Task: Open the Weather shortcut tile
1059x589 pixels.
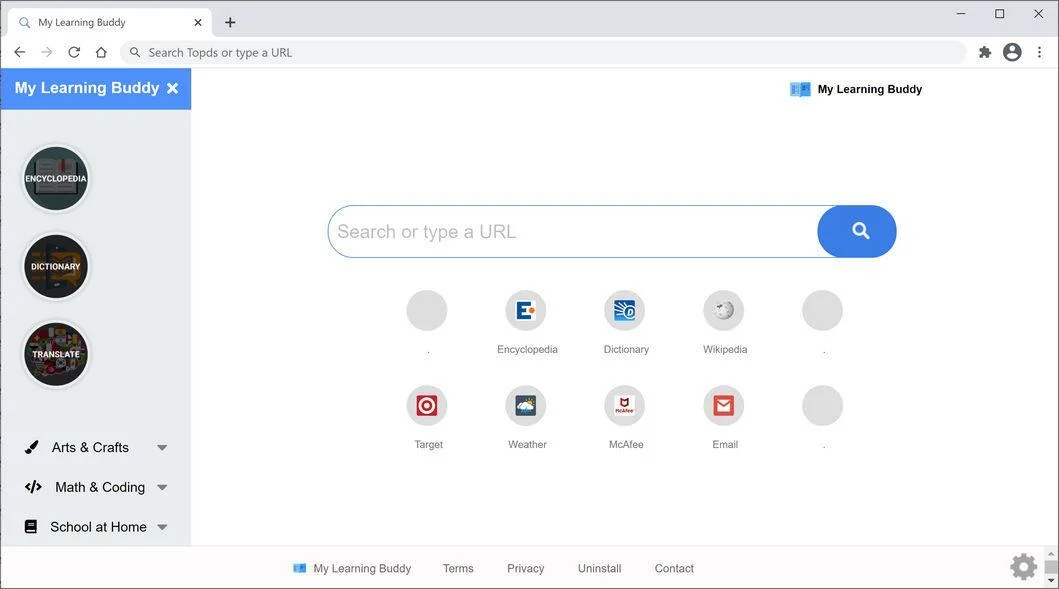Action: [x=526, y=406]
